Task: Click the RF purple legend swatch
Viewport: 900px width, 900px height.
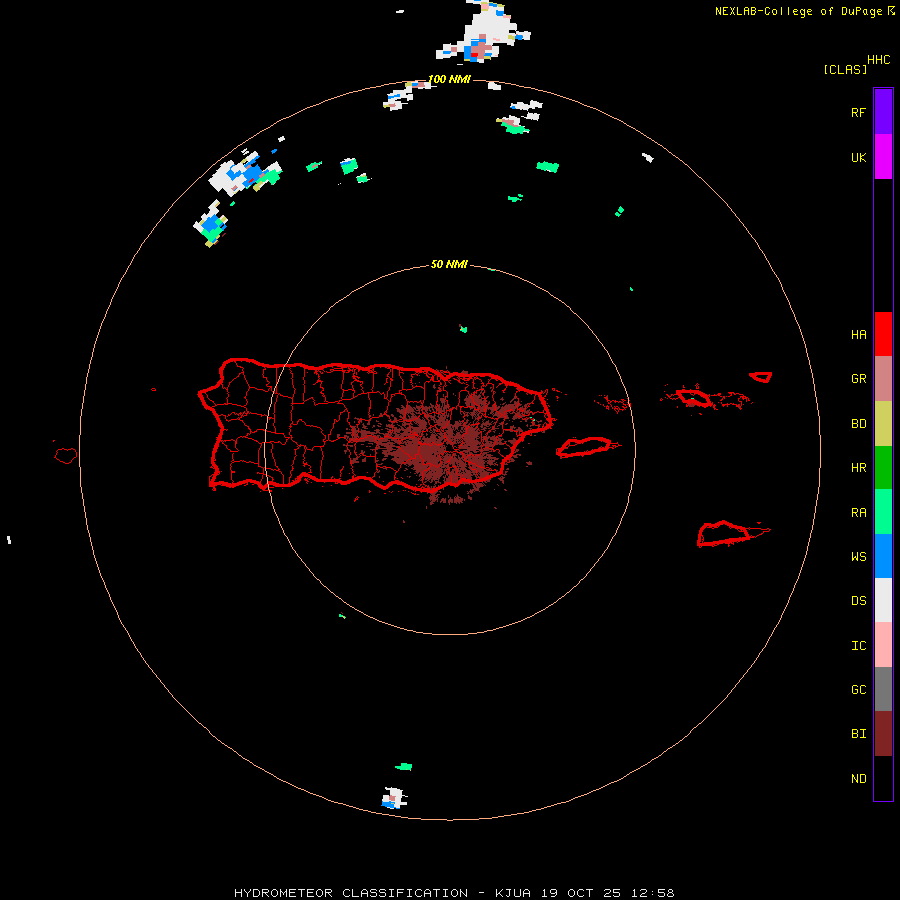Action: coord(883,111)
